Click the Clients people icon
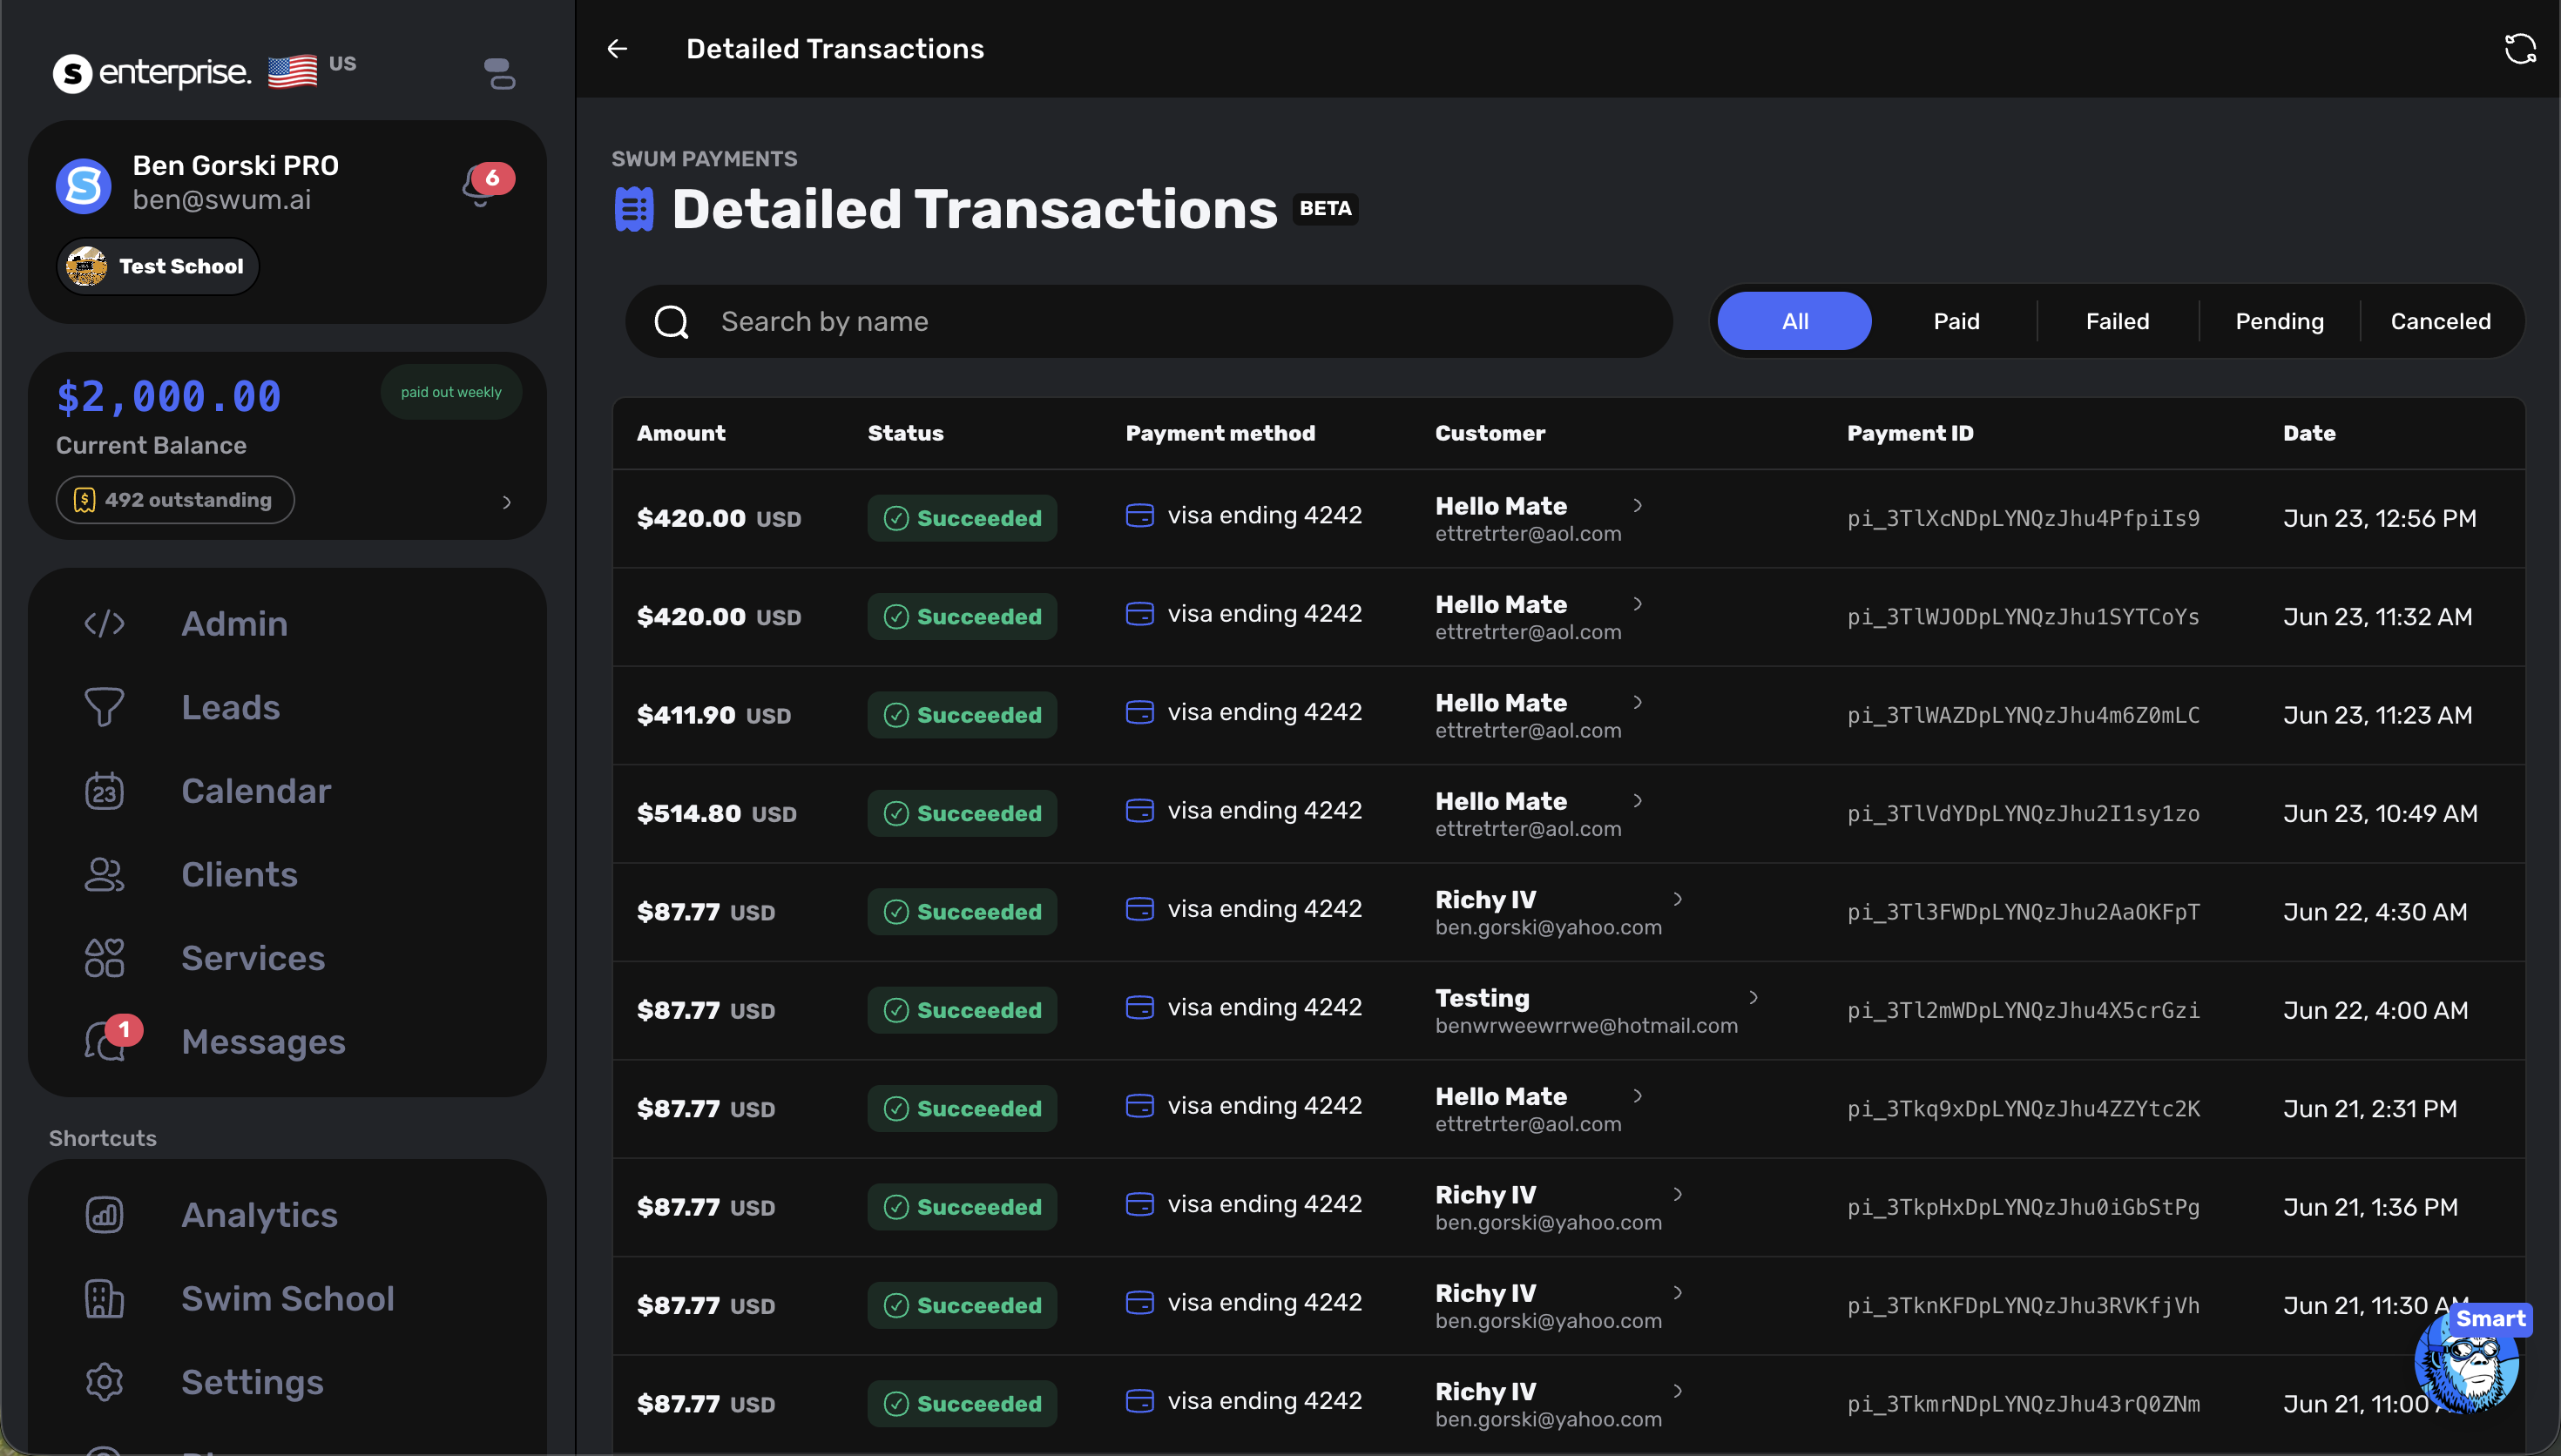This screenshot has height=1456, width=2561. click(x=104, y=874)
